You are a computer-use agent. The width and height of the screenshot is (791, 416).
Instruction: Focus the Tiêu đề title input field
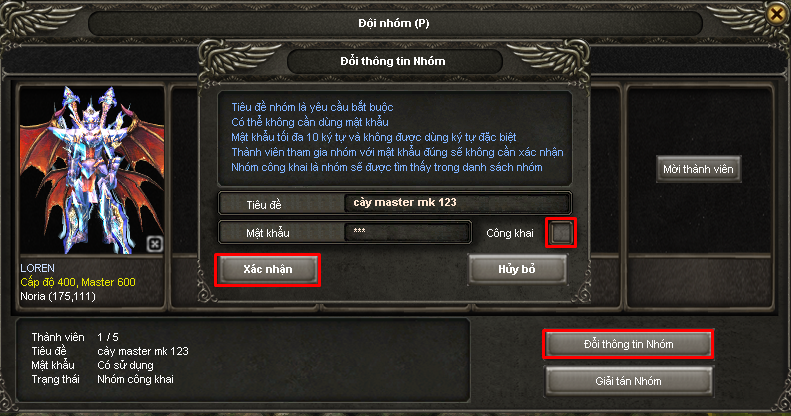click(x=457, y=203)
